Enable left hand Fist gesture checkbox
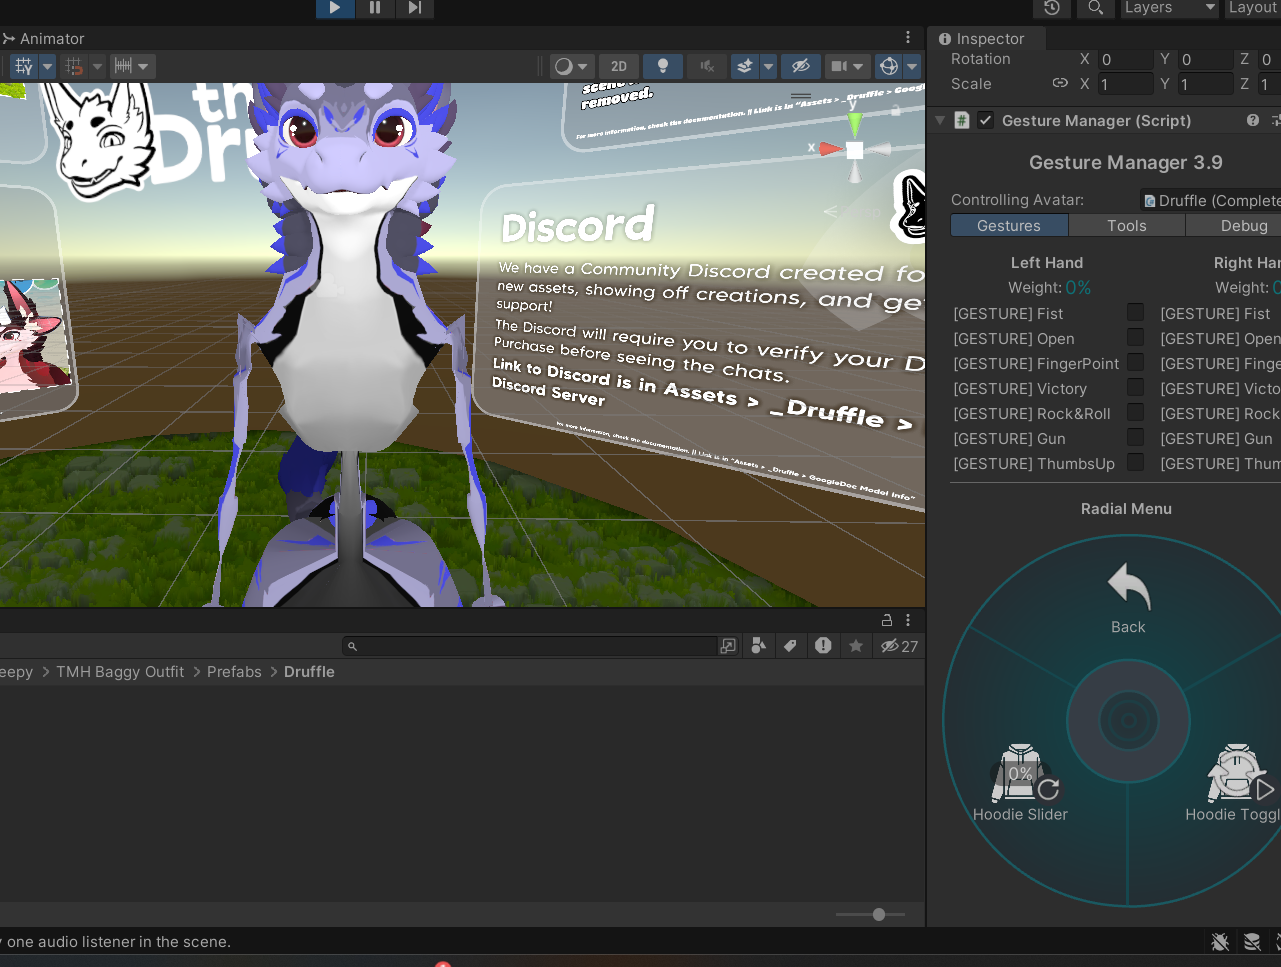This screenshot has height=967, width=1281. coord(1135,312)
